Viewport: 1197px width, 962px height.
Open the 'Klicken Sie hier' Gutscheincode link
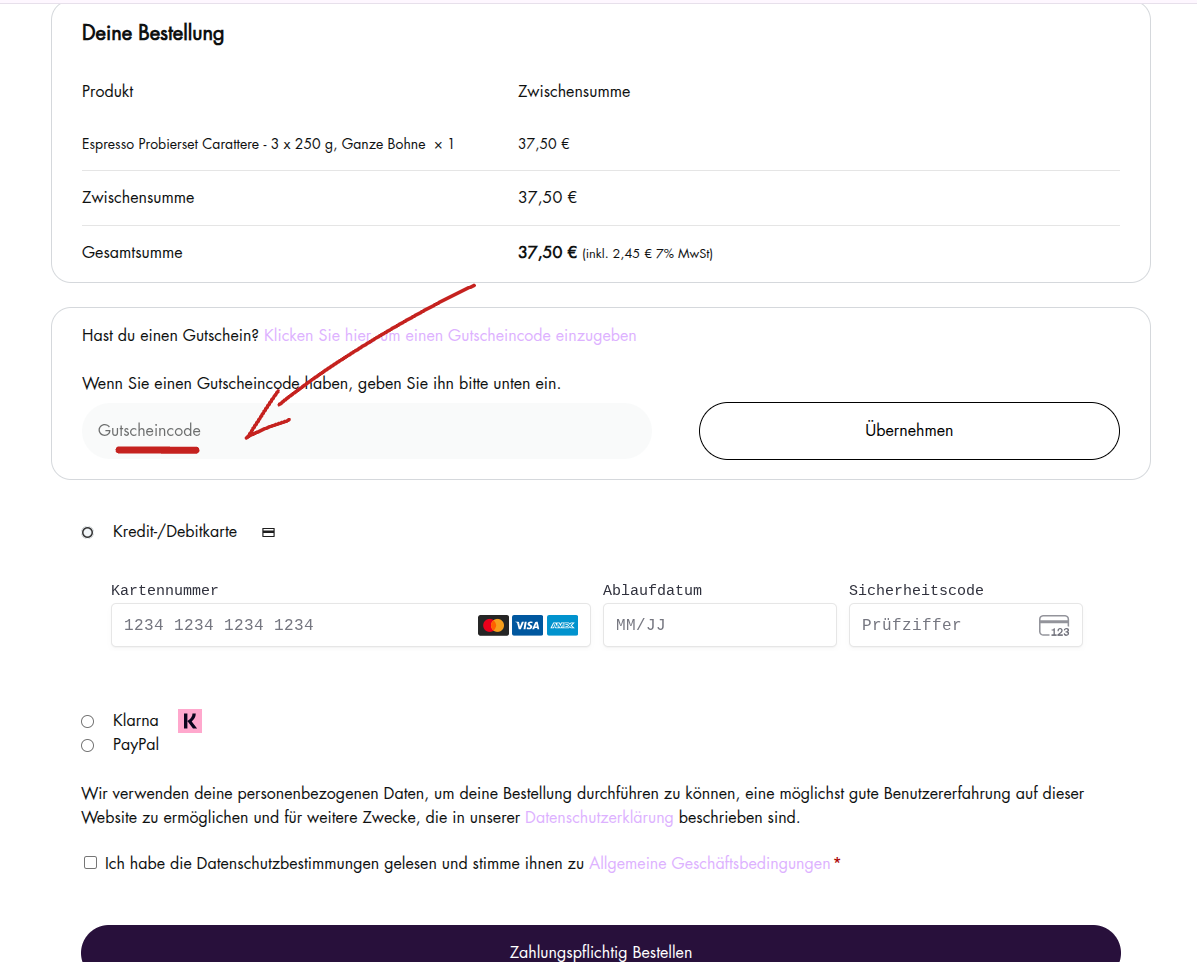point(450,336)
